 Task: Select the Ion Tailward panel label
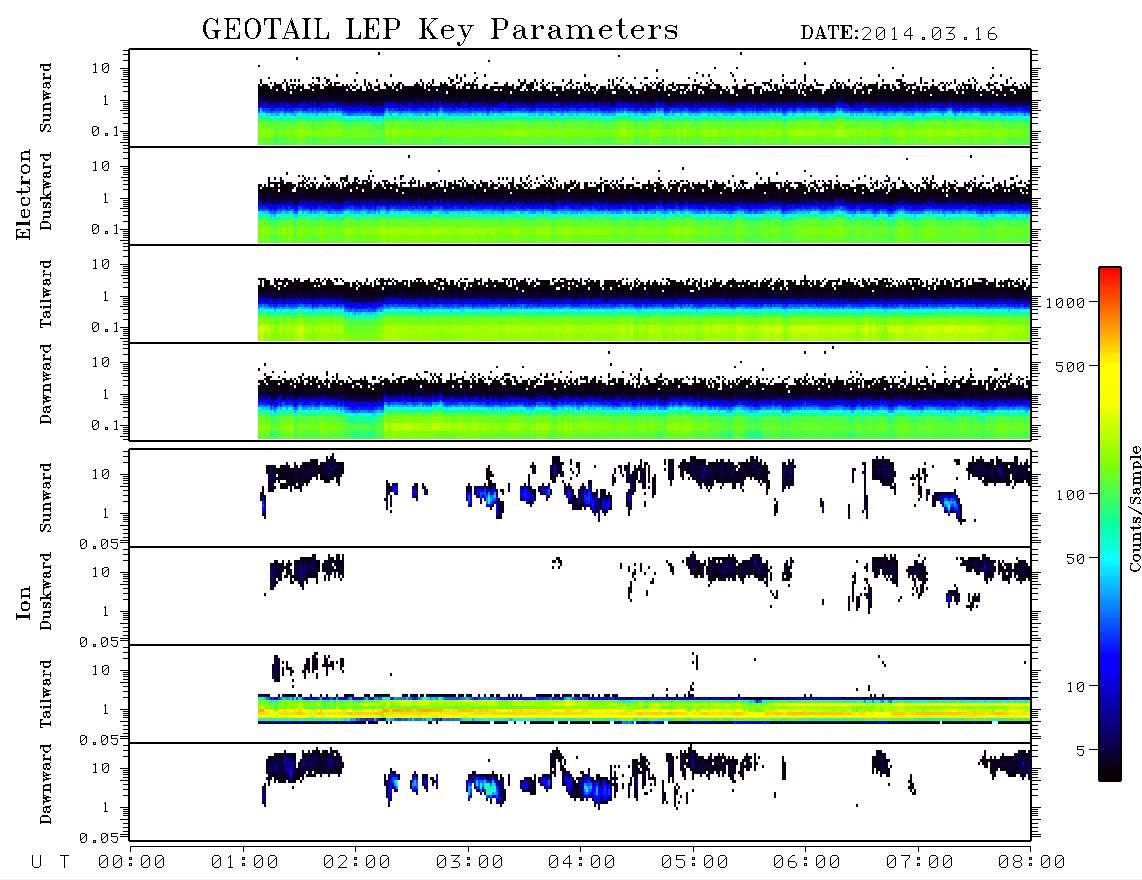pyautogui.click(x=46, y=694)
